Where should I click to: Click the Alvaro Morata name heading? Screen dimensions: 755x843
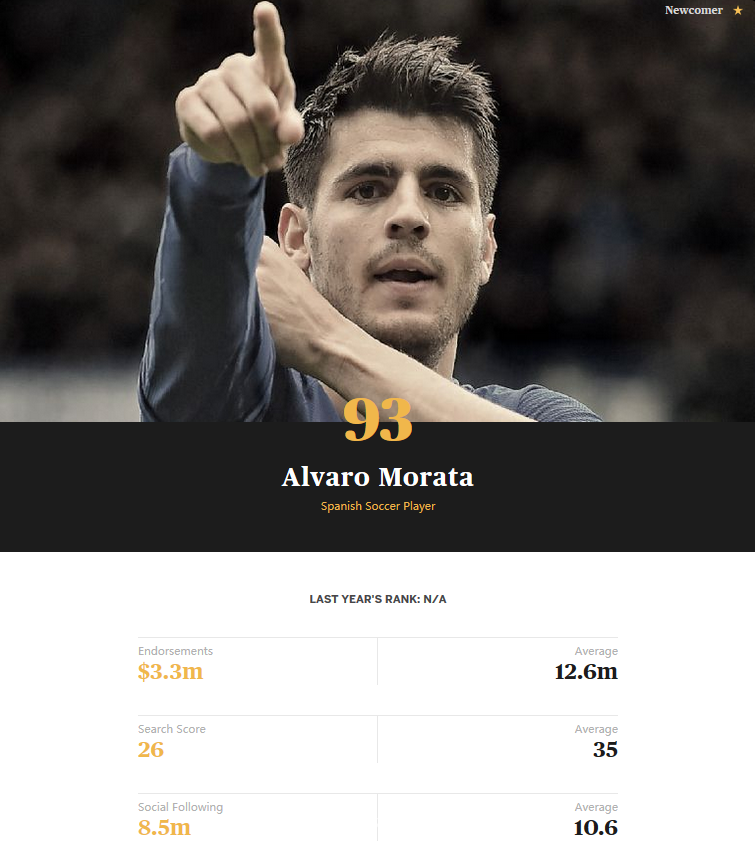tap(378, 477)
